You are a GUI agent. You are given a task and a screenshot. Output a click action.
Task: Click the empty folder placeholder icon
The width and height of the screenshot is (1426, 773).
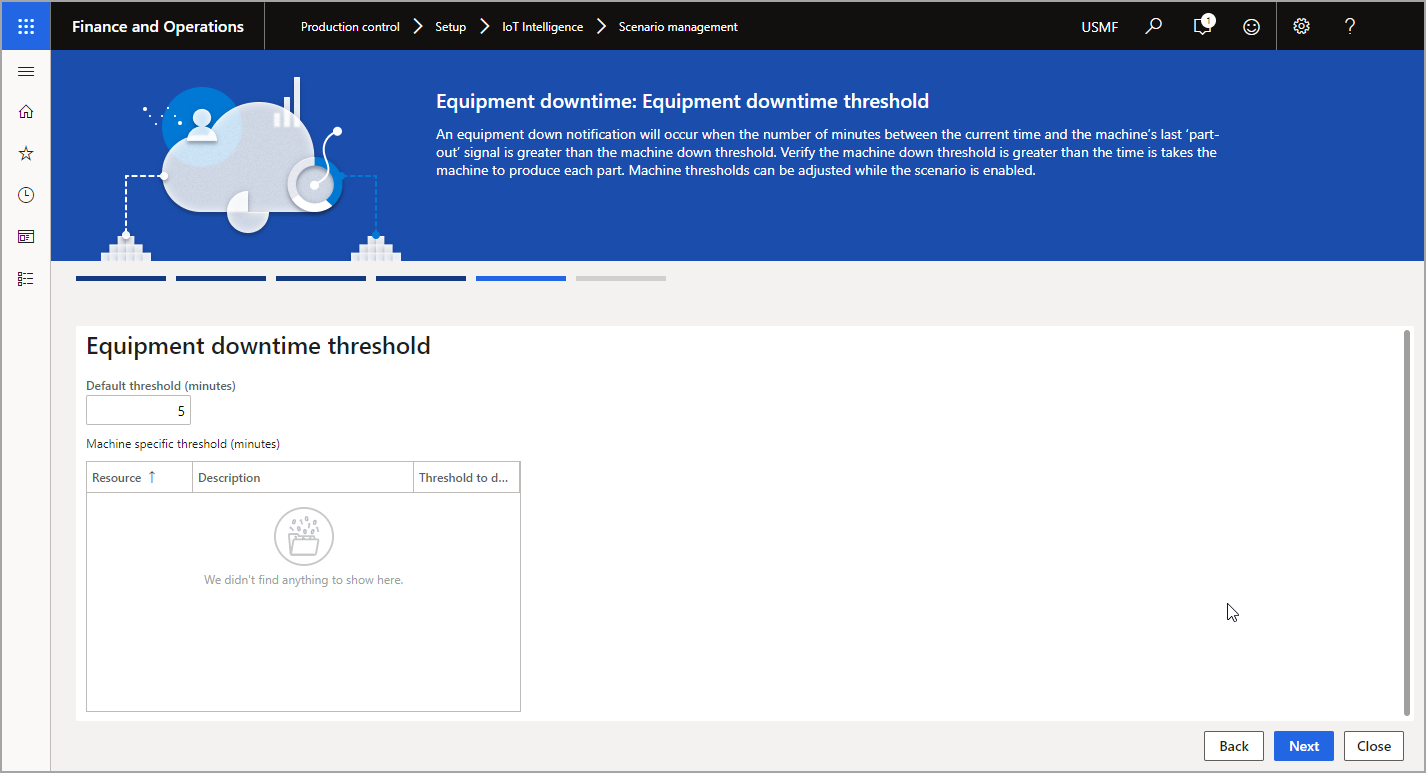[x=303, y=538]
